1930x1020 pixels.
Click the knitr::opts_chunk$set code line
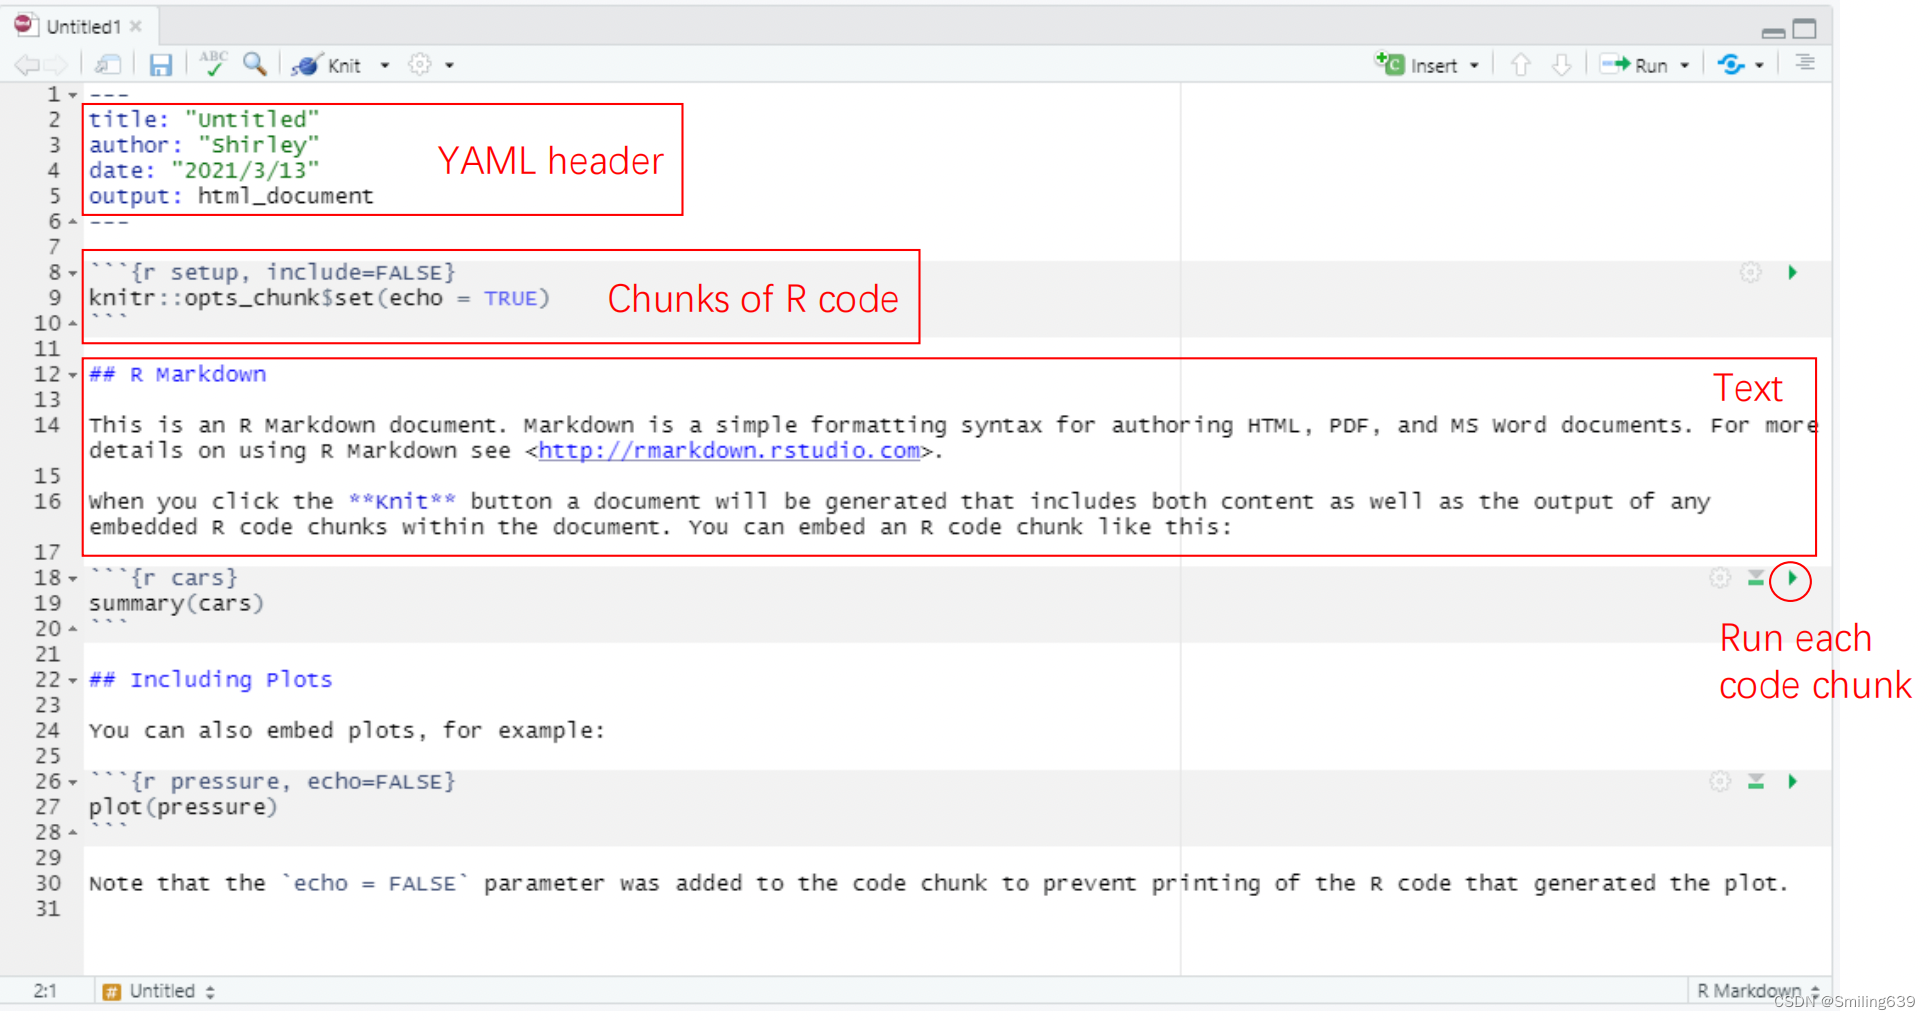[319, 298]
